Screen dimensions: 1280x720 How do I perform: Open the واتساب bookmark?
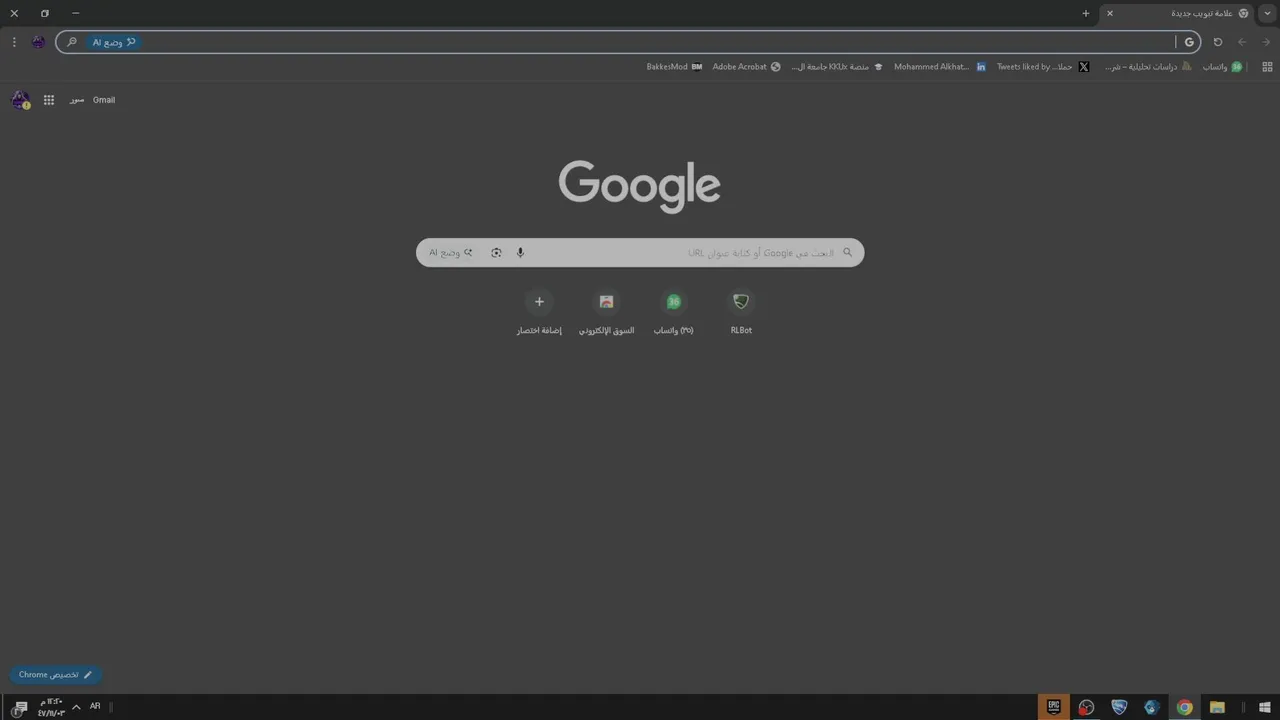click(x=1222, y=67)
